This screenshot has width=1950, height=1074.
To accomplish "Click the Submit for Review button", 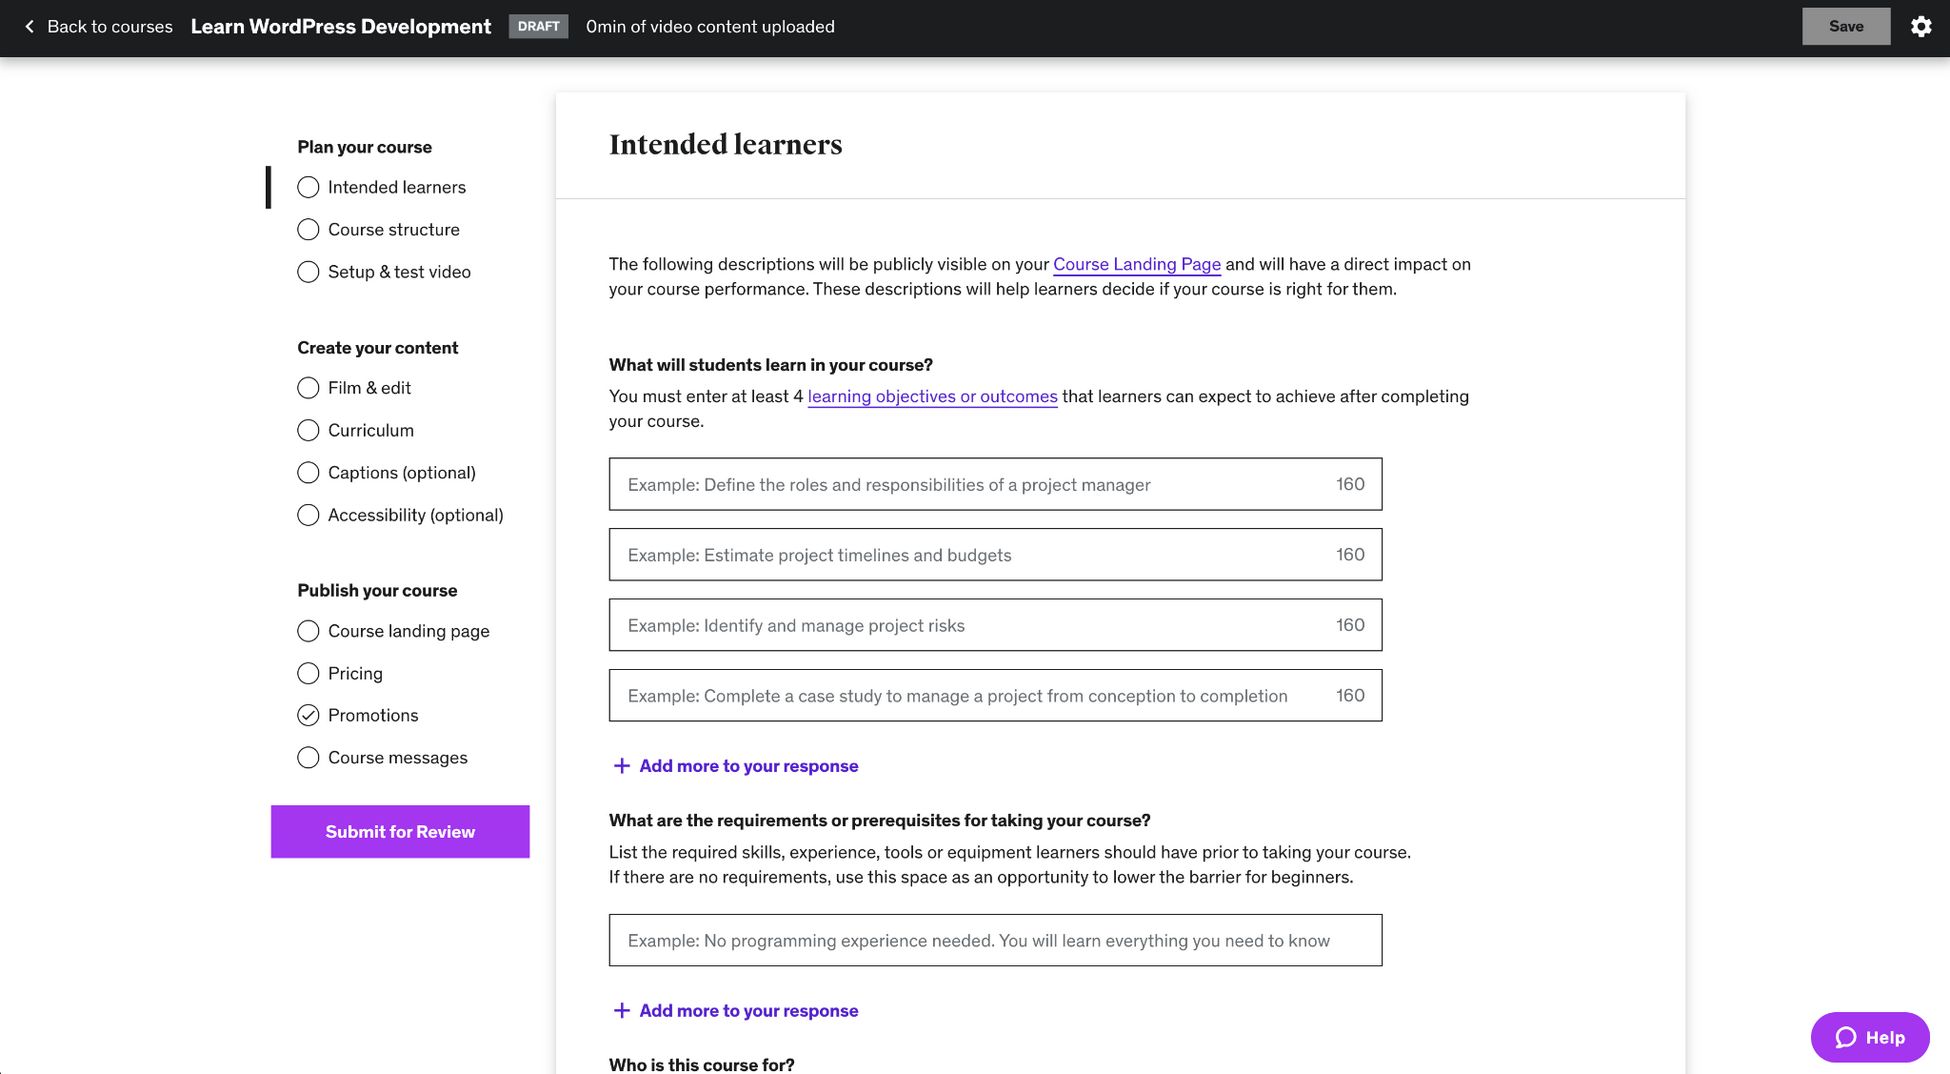I will click(x=399, y=831).
